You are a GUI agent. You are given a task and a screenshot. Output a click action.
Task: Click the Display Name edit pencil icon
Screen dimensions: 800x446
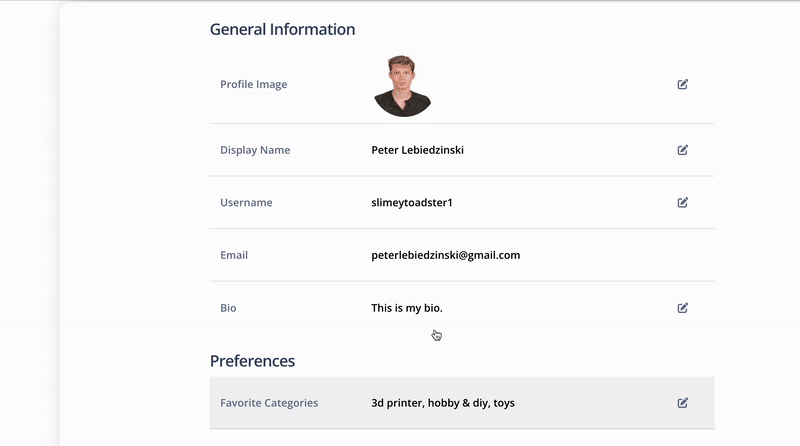683,150
